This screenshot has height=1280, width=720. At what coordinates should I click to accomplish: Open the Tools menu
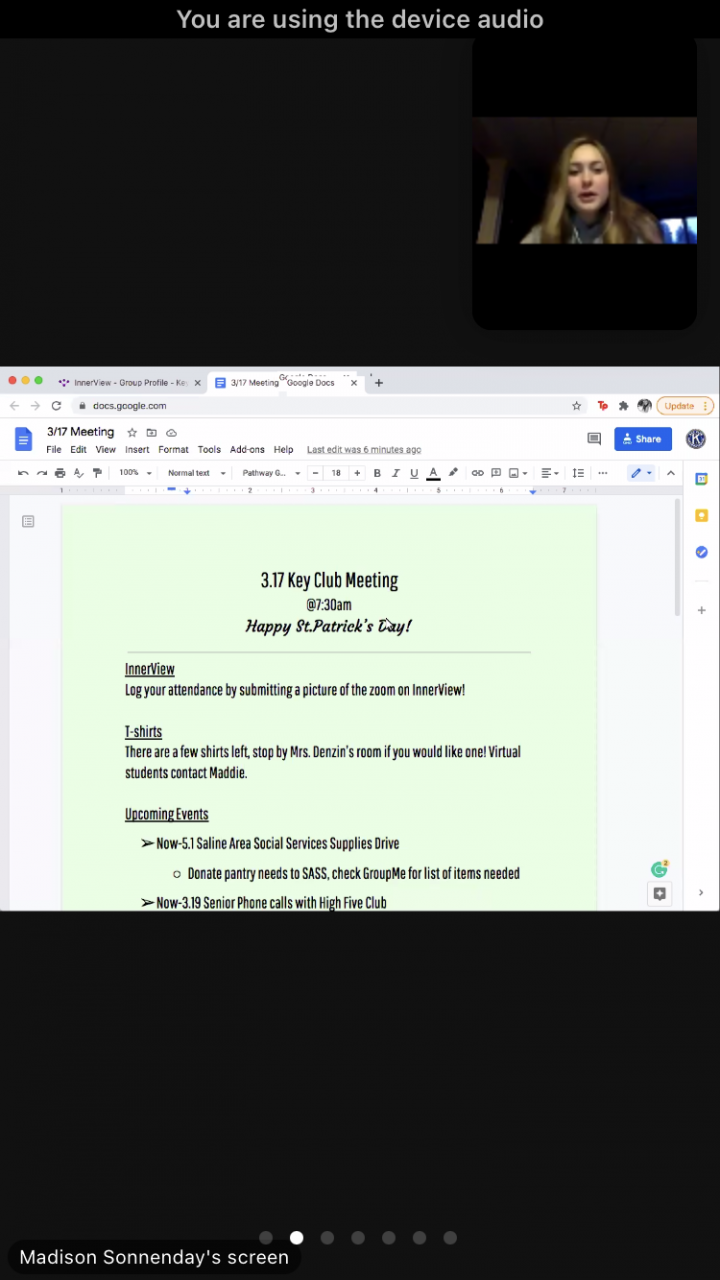pyautogui.click(x=209, y=450)
